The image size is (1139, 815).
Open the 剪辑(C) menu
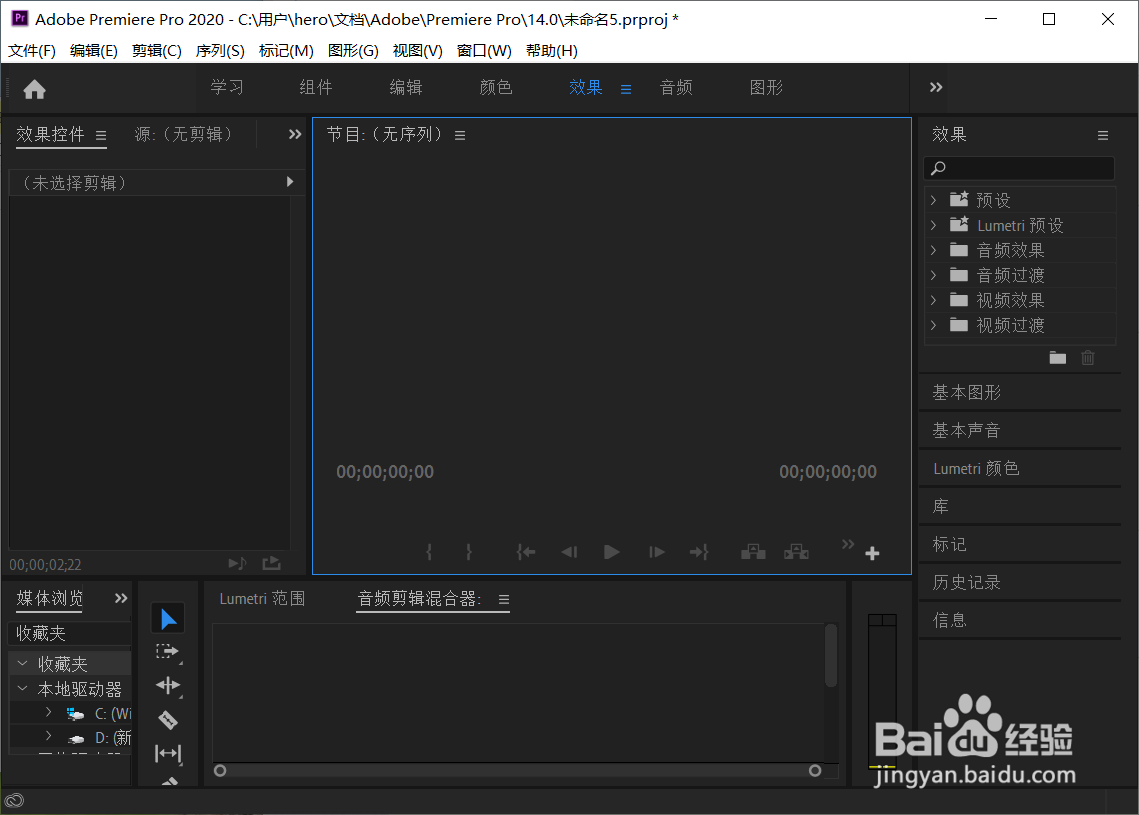156,51
